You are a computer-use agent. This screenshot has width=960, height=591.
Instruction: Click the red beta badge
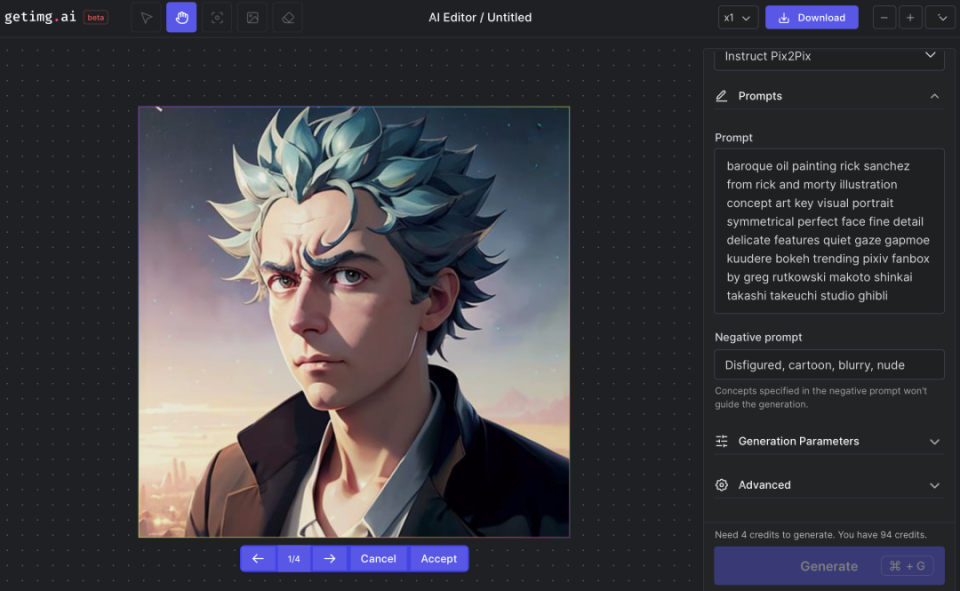[96, 18]
